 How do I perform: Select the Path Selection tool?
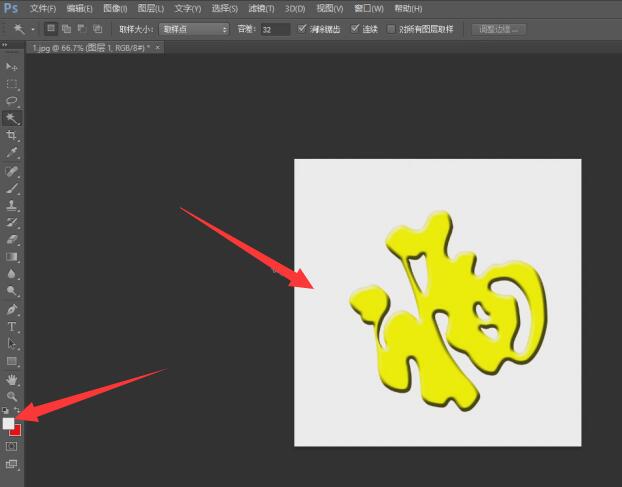[12, 343]
